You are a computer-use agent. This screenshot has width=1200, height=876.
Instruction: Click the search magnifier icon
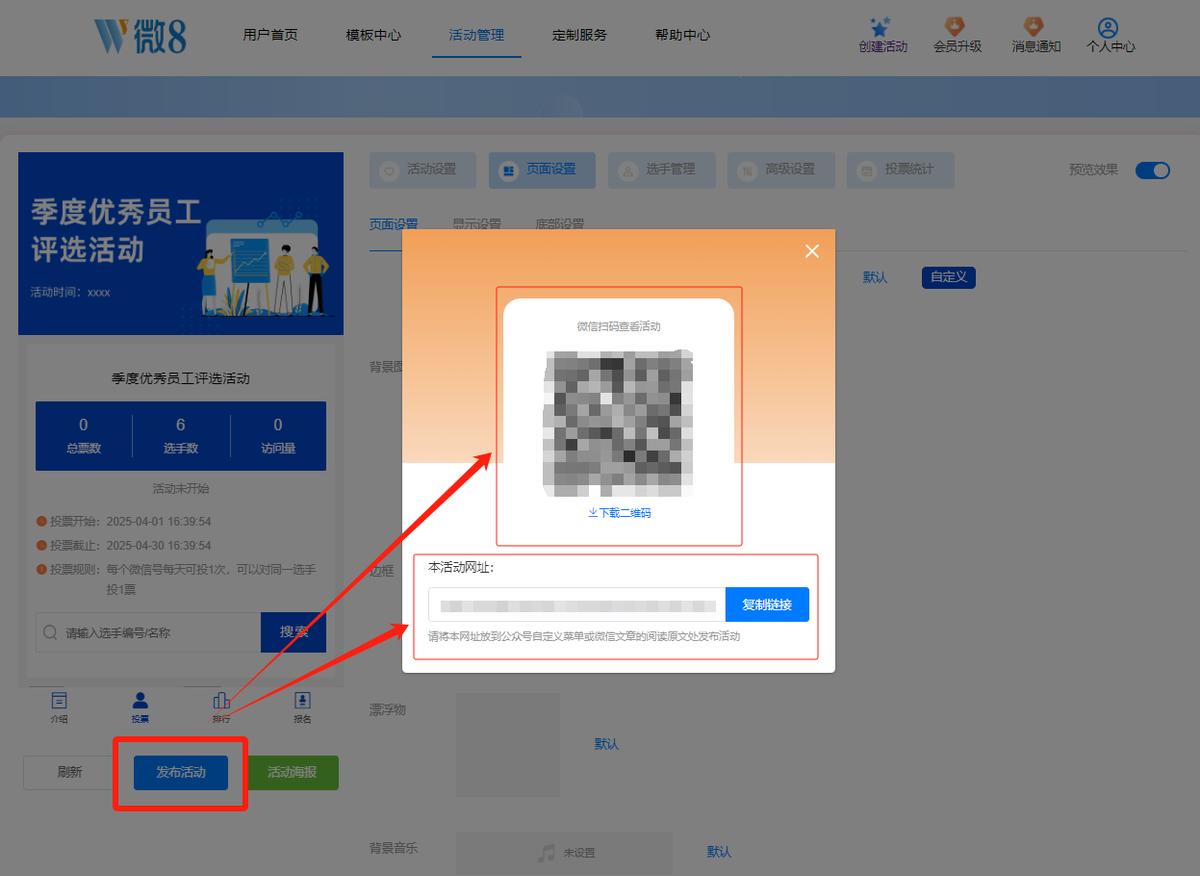click(51, 633)
